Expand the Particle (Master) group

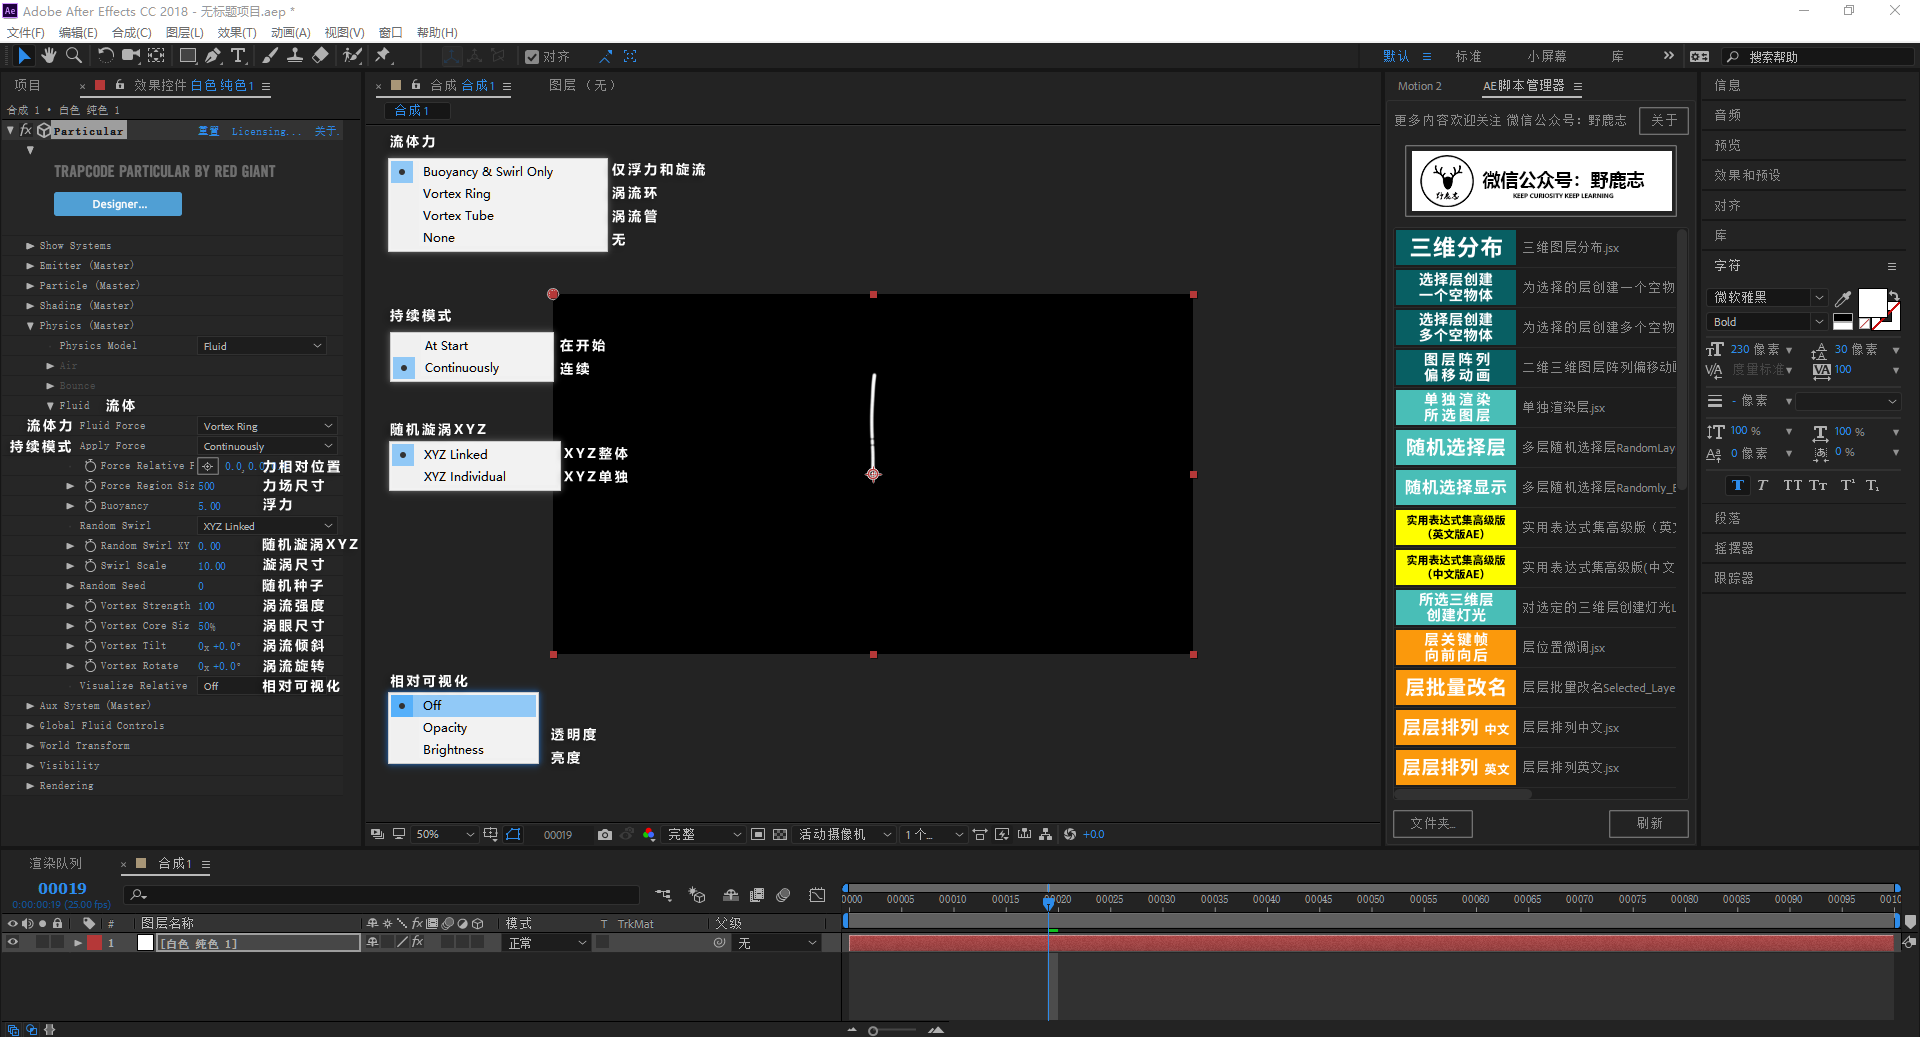point(30,286)
